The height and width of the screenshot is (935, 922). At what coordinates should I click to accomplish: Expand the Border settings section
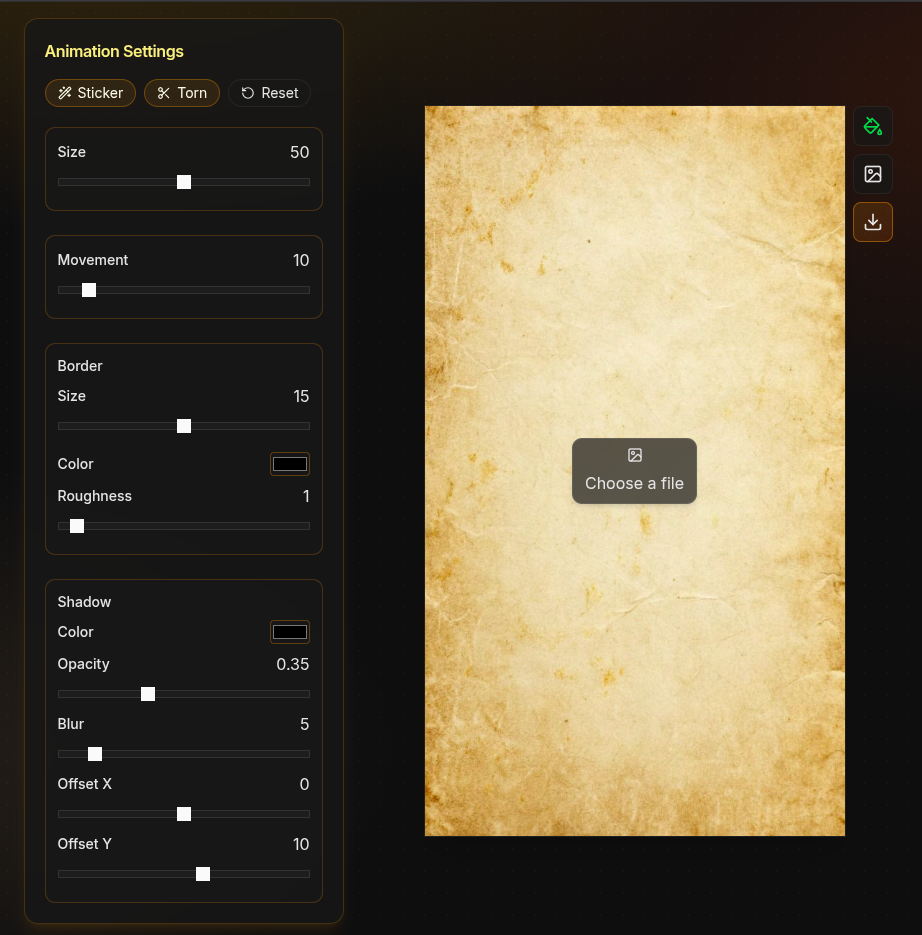(x=79, y=366)
